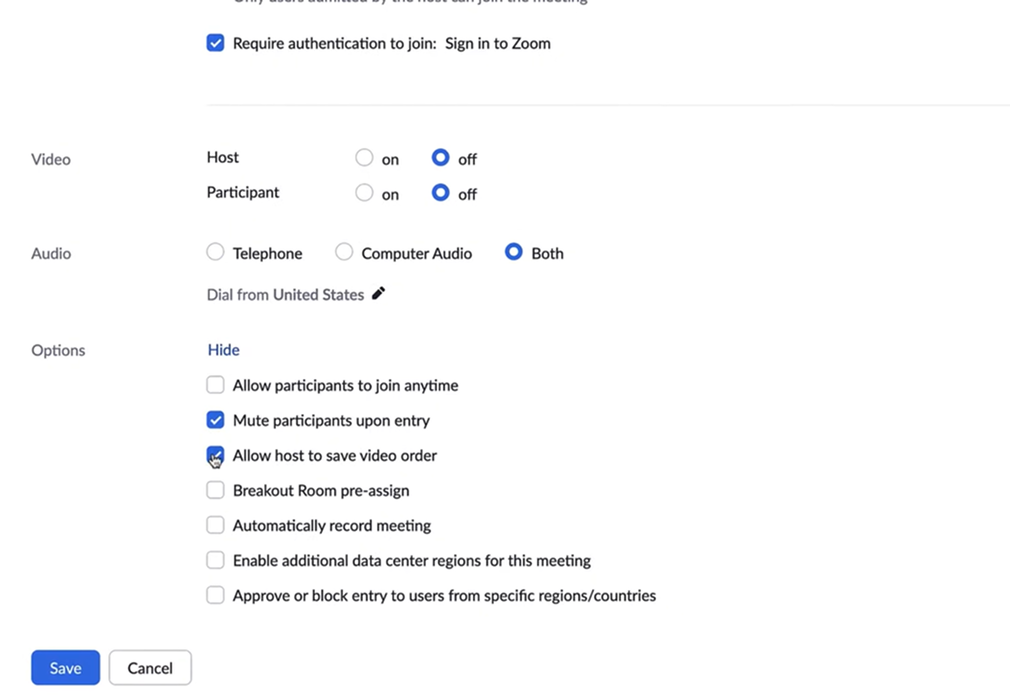Turn Host video on
Image resolution: width=1010 pixels, height=699 pixels.
(364, 158)
